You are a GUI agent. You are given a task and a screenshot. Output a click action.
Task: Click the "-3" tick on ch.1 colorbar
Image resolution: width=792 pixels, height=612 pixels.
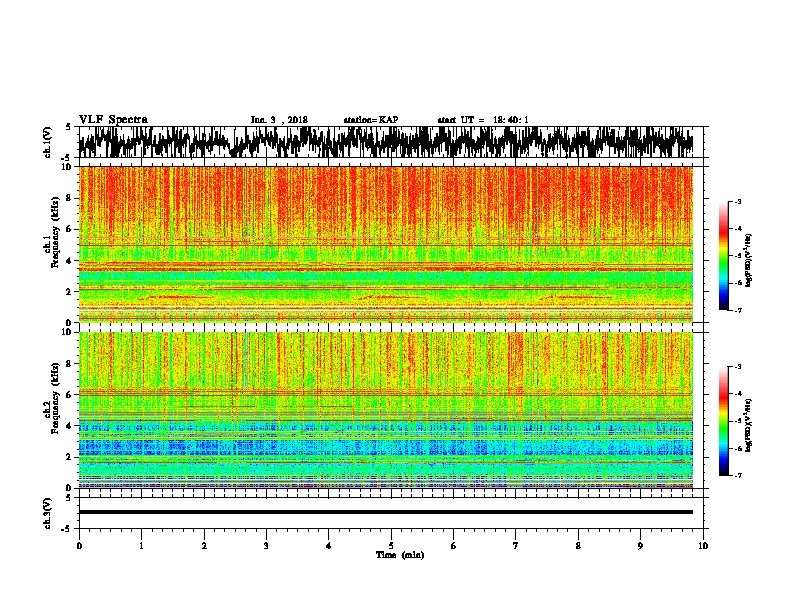[738, 202]
